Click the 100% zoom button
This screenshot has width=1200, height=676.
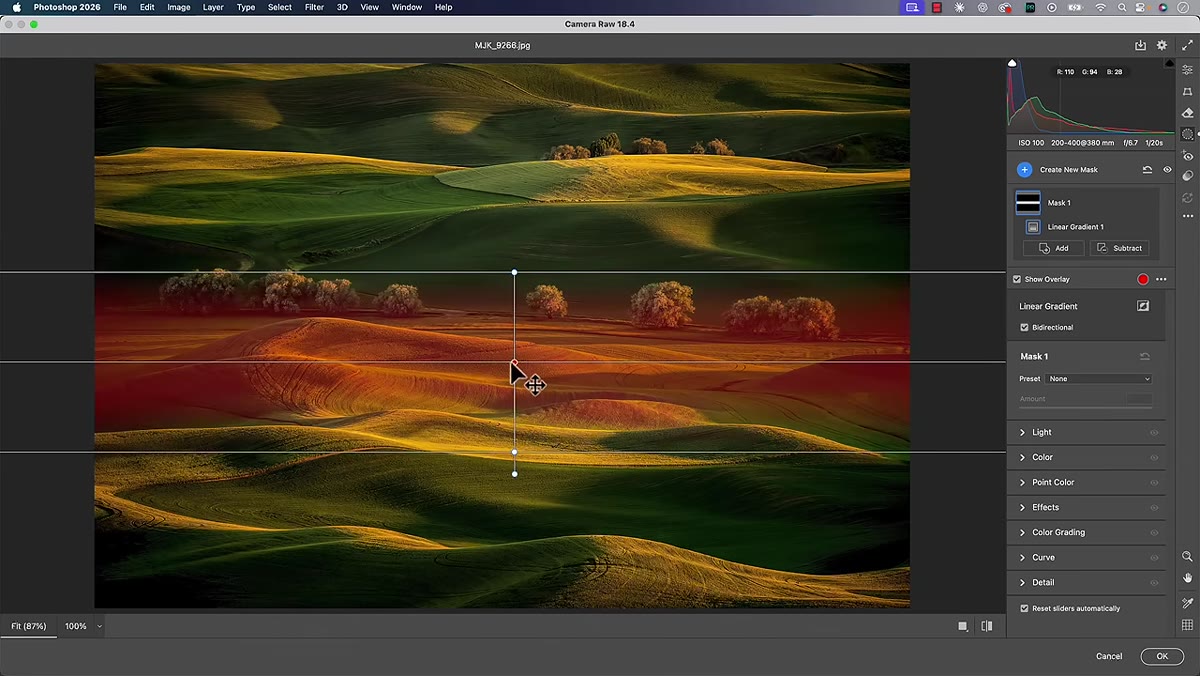coord(76,626)
